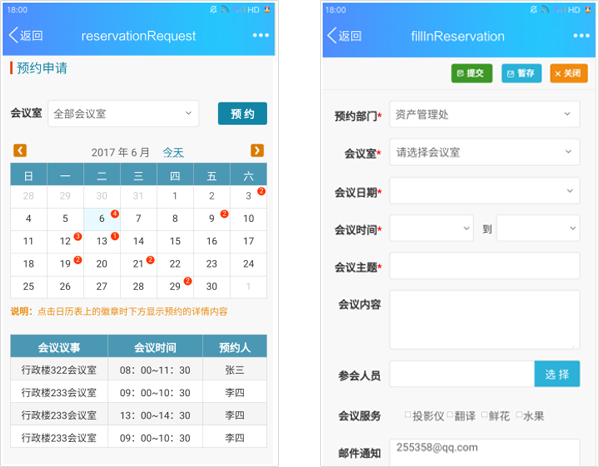The height and width of the screenshot is (467, 599).
Task: Select June 15 in the calendar
Action: [x=175, y=241]
